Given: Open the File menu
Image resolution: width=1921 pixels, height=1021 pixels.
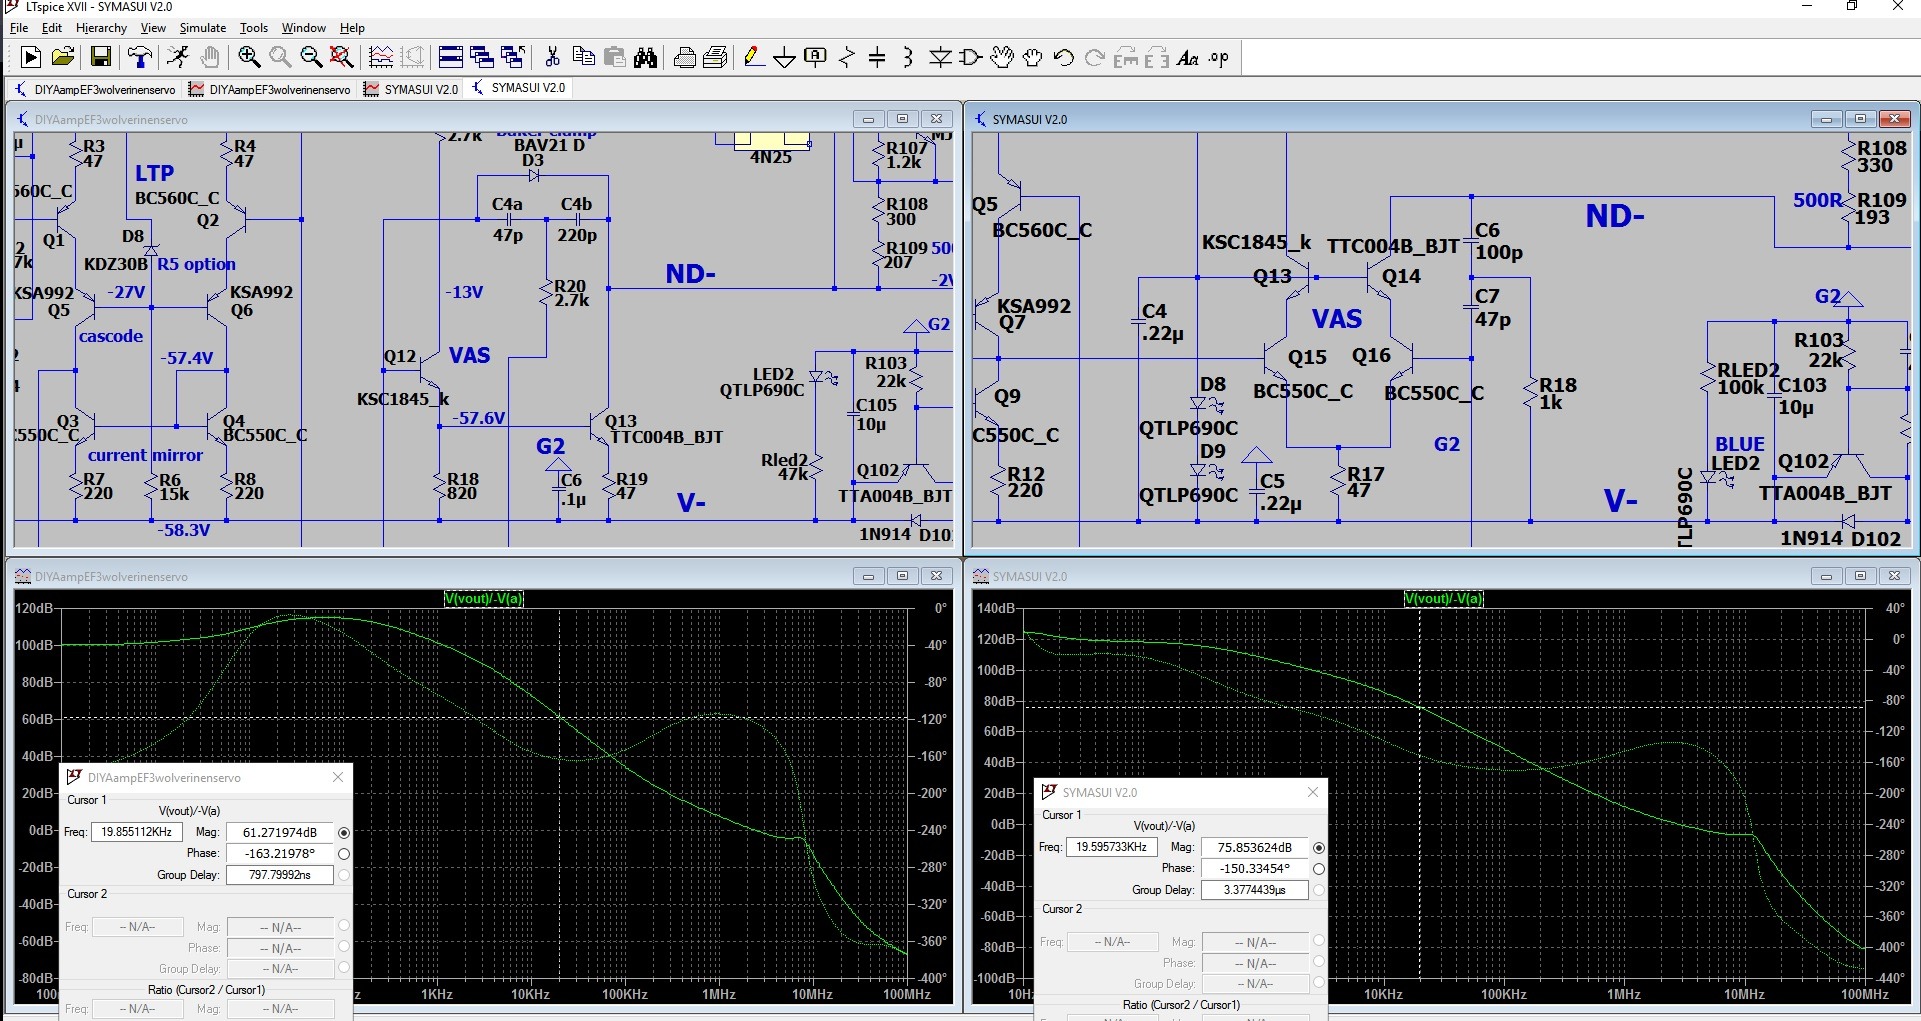Looking at the screenshot, I should click(19, 28).
